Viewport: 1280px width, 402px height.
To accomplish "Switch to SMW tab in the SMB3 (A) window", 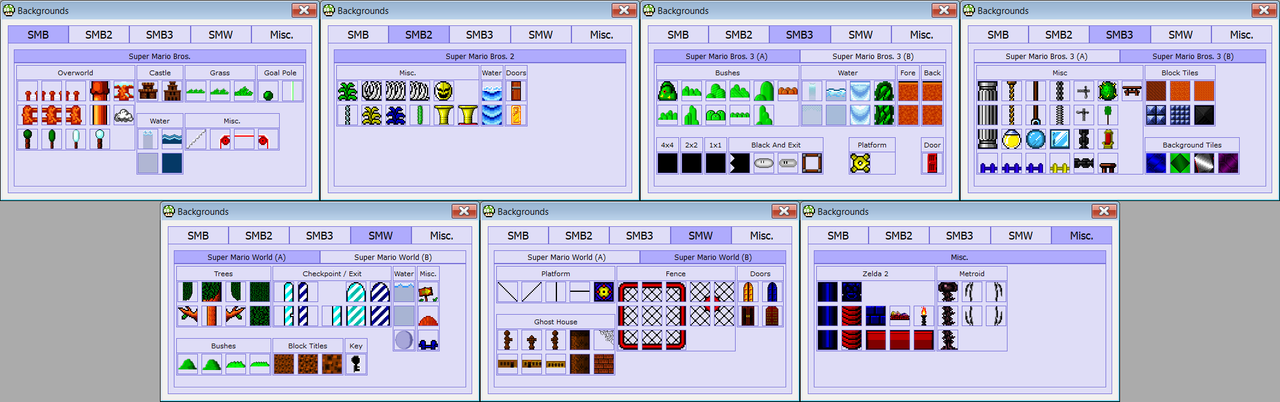I will pos(861,35).
